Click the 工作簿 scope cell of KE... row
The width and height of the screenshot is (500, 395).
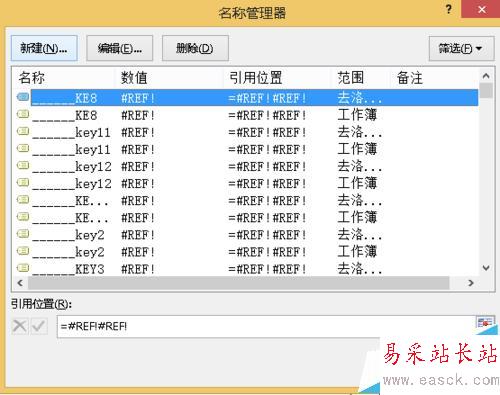[x=357, y=218]
